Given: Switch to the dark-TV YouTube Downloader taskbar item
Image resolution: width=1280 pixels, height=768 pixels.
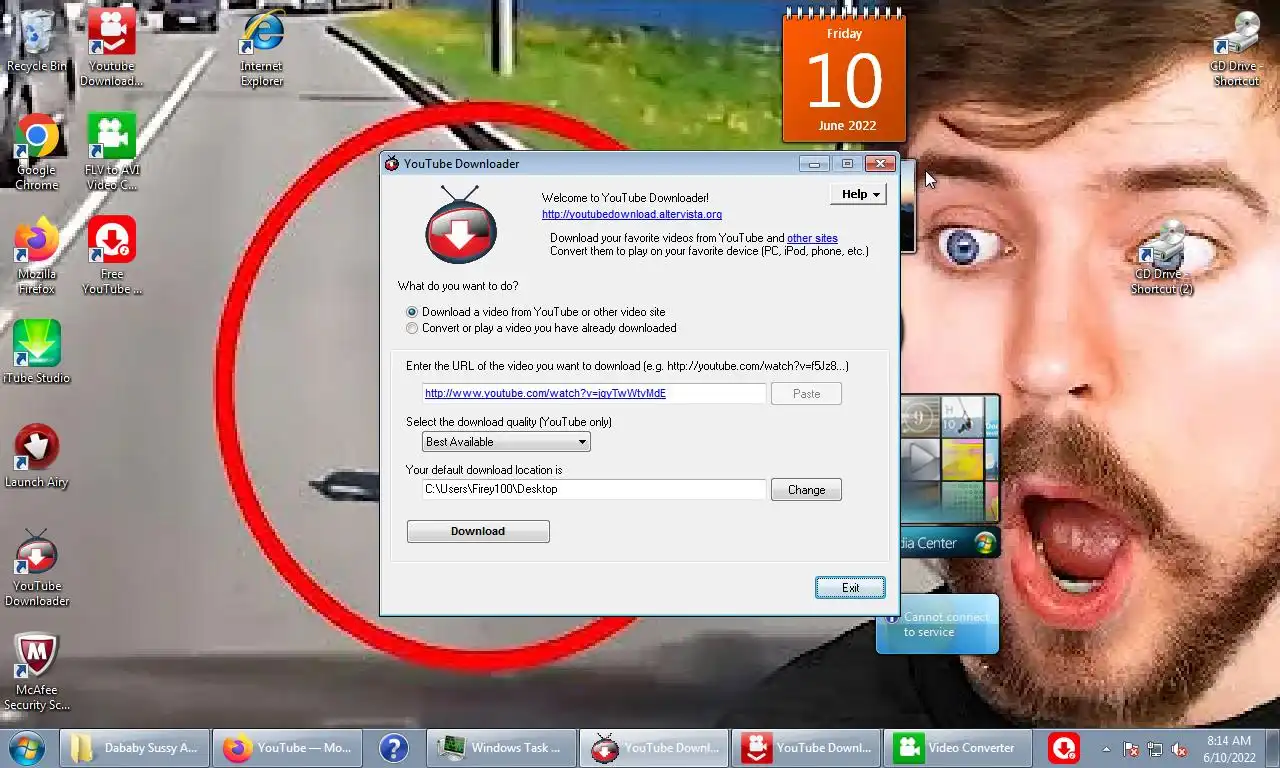Looking at the screenshot, I should [654, 748].
